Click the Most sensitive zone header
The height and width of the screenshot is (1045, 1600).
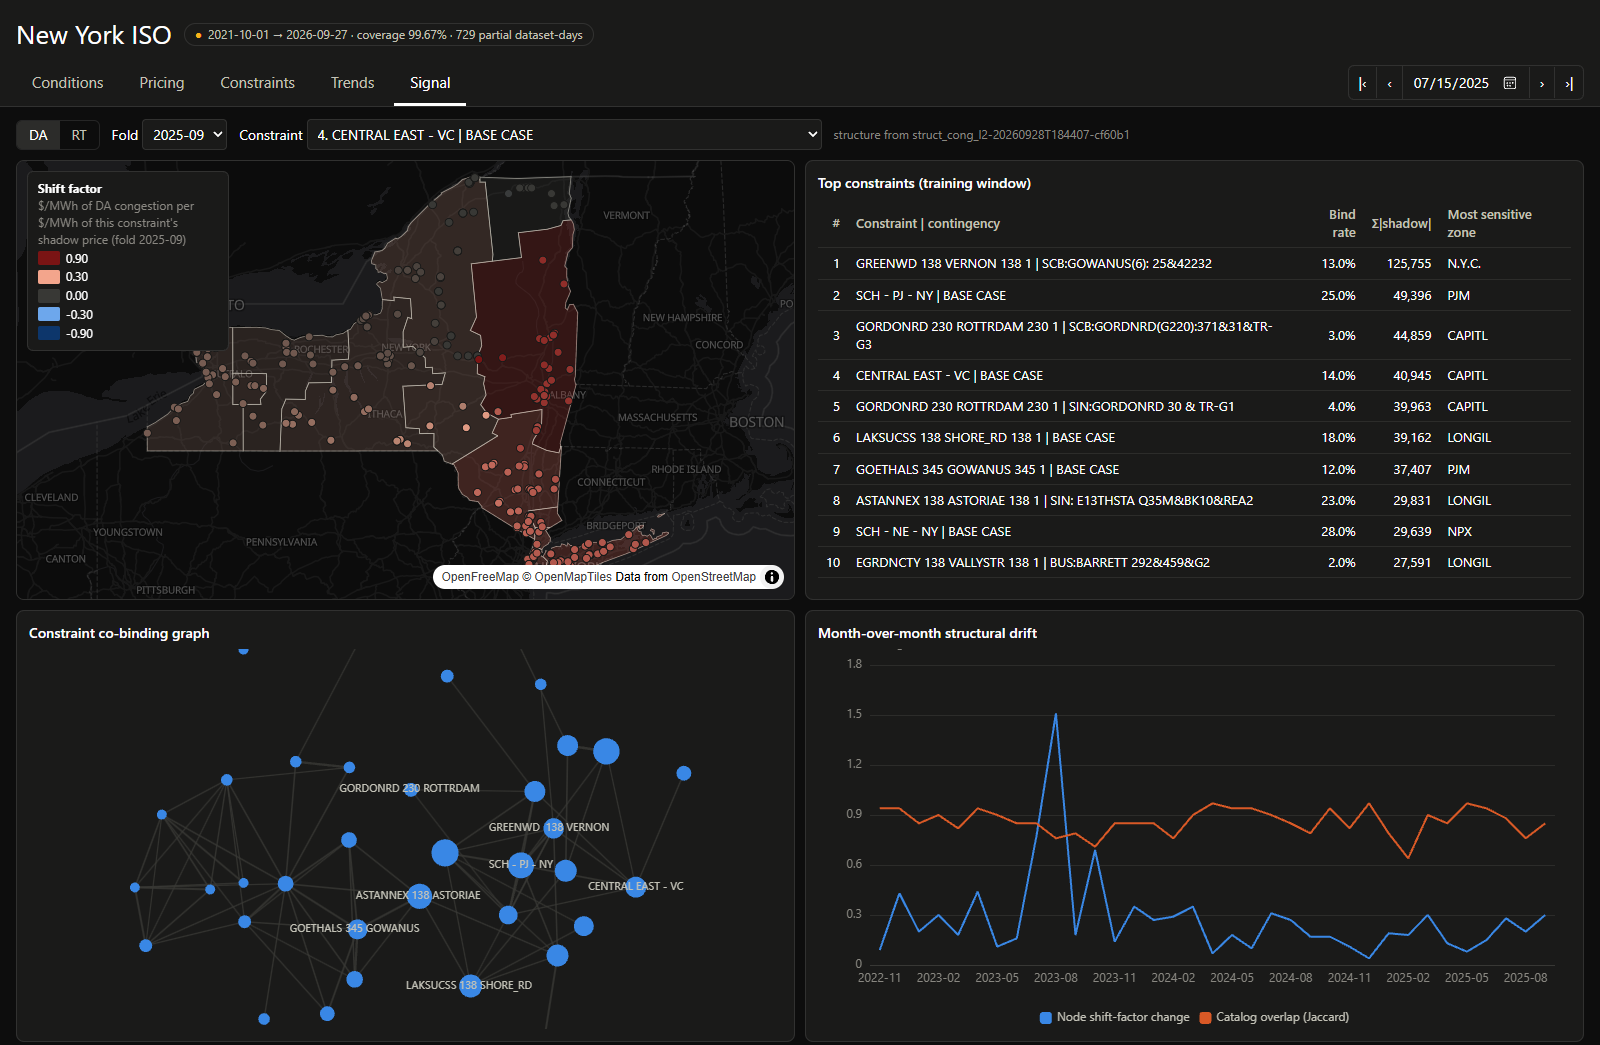pos(1489,223)
